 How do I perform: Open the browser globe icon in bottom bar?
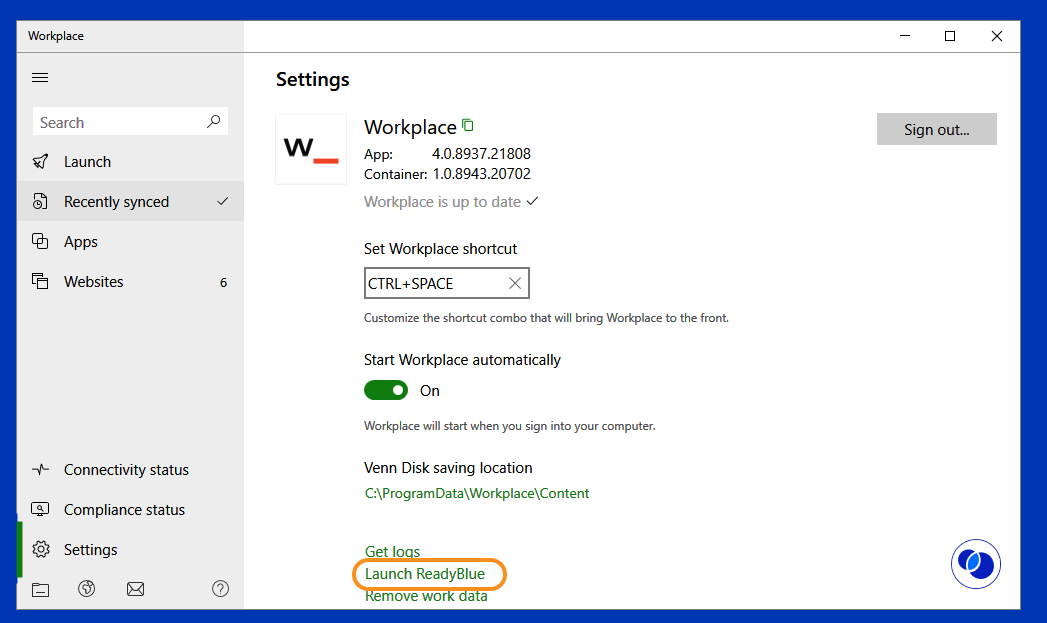pyautogui.click(x=87, y=589)
